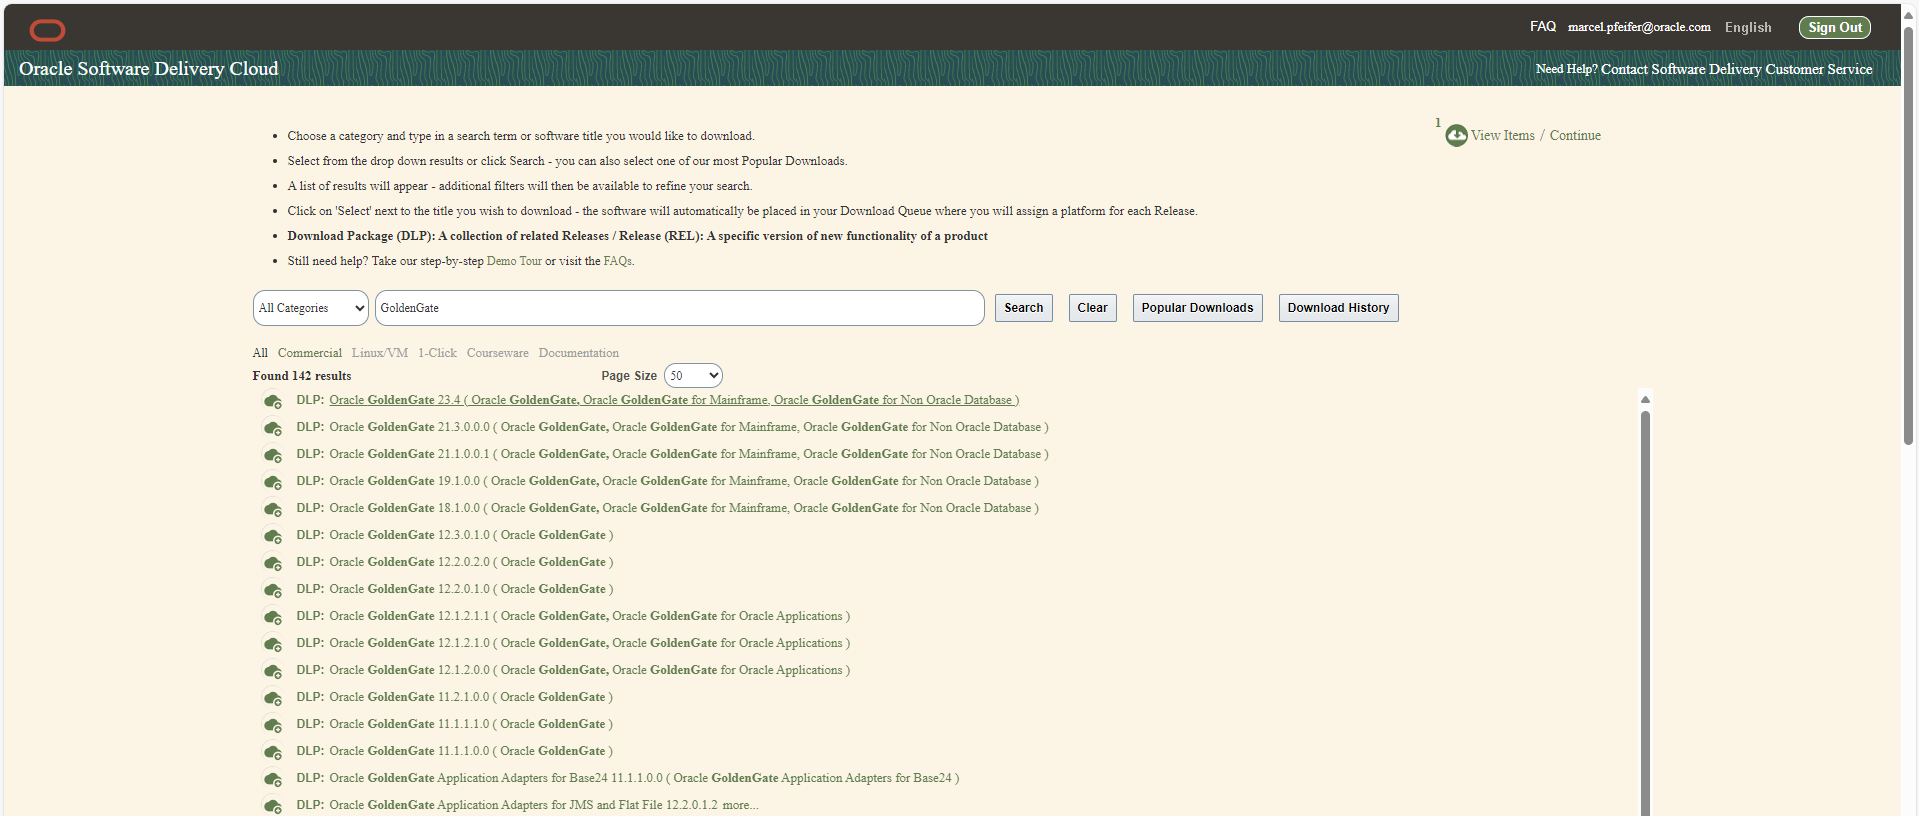This screenshot has height=816, width=1919.
Task: Add GoldenGate 21.1.0.0.1 package via cloud icon
Action: point(272,455)
